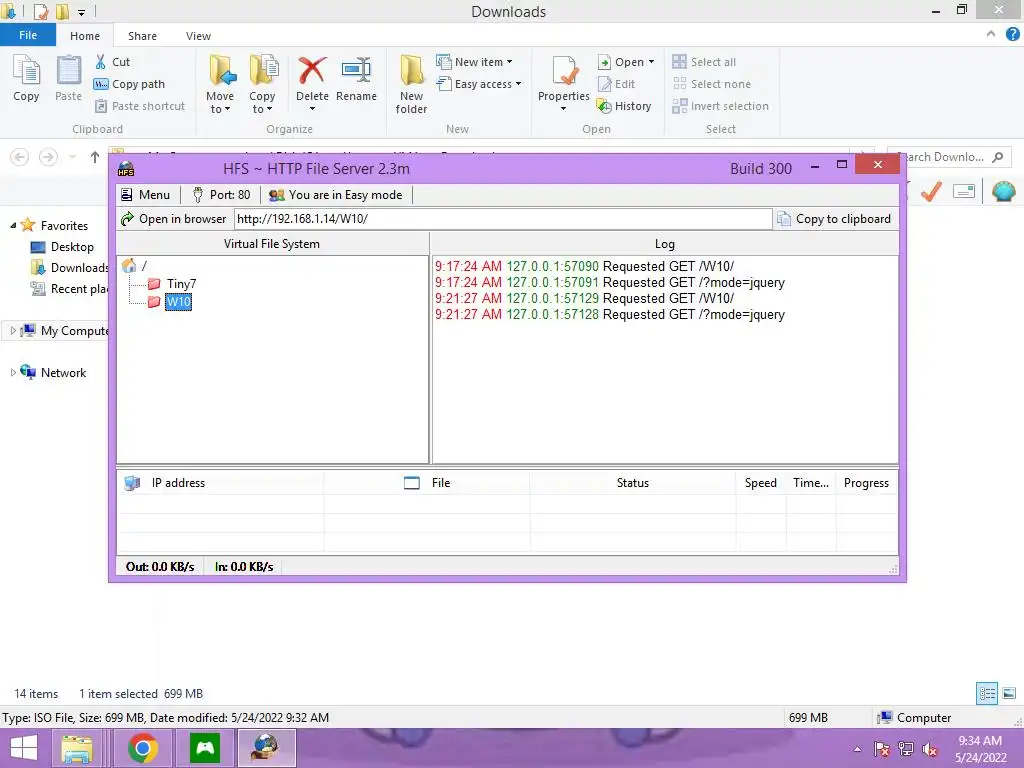Expand the Network tree node
Viewport: 1024px width, 768px height.
click(13, 372)
